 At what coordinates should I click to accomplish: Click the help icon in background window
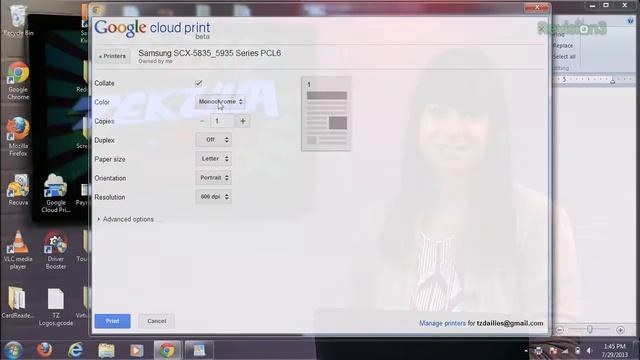tap(631, 21)
